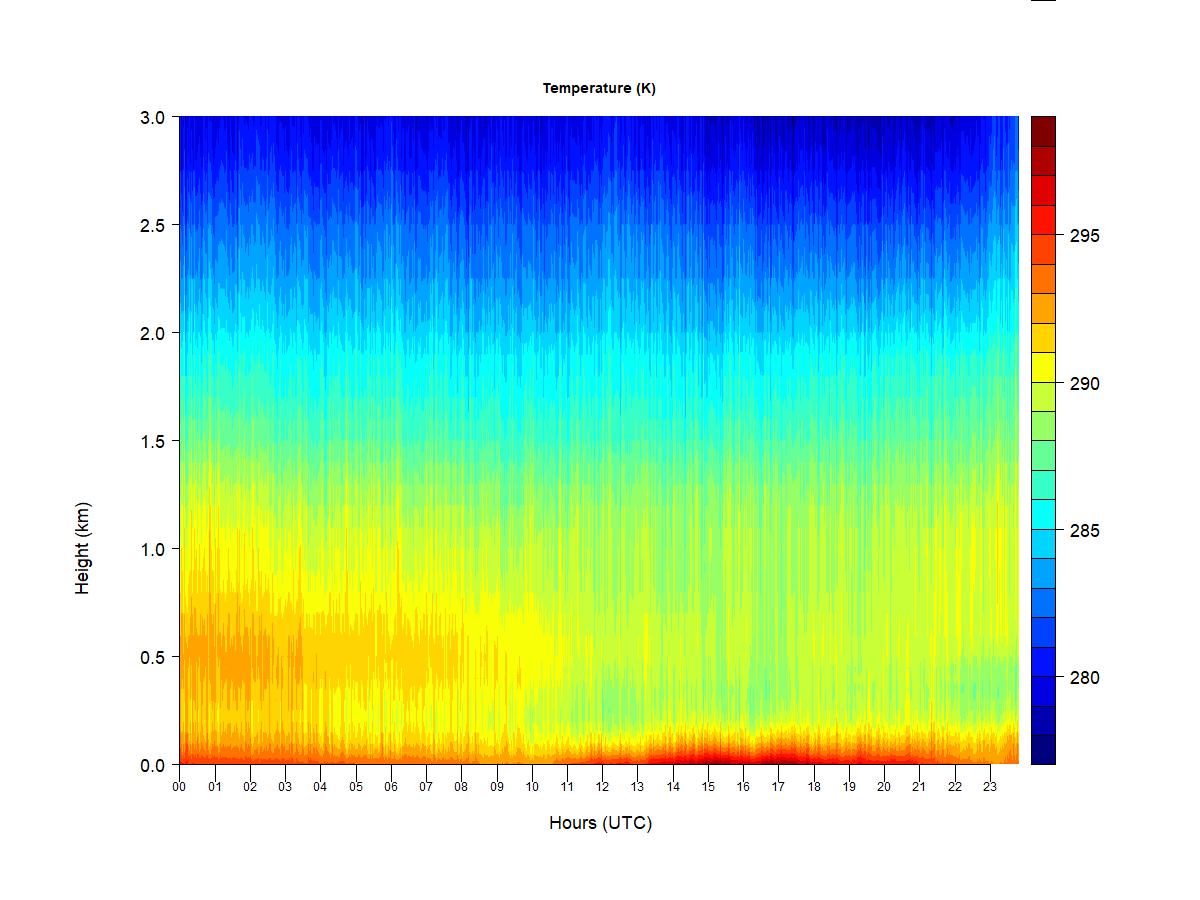Pick the darkest navy bottom colorbar segment
This screenshot has width=1200, height=900.
1043,750
